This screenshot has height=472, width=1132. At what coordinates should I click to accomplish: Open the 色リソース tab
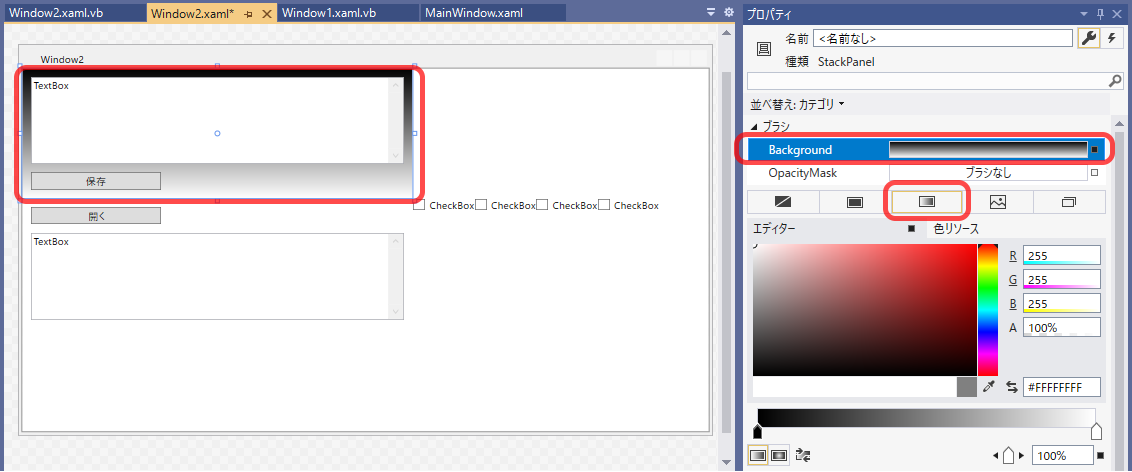[957, 229]
